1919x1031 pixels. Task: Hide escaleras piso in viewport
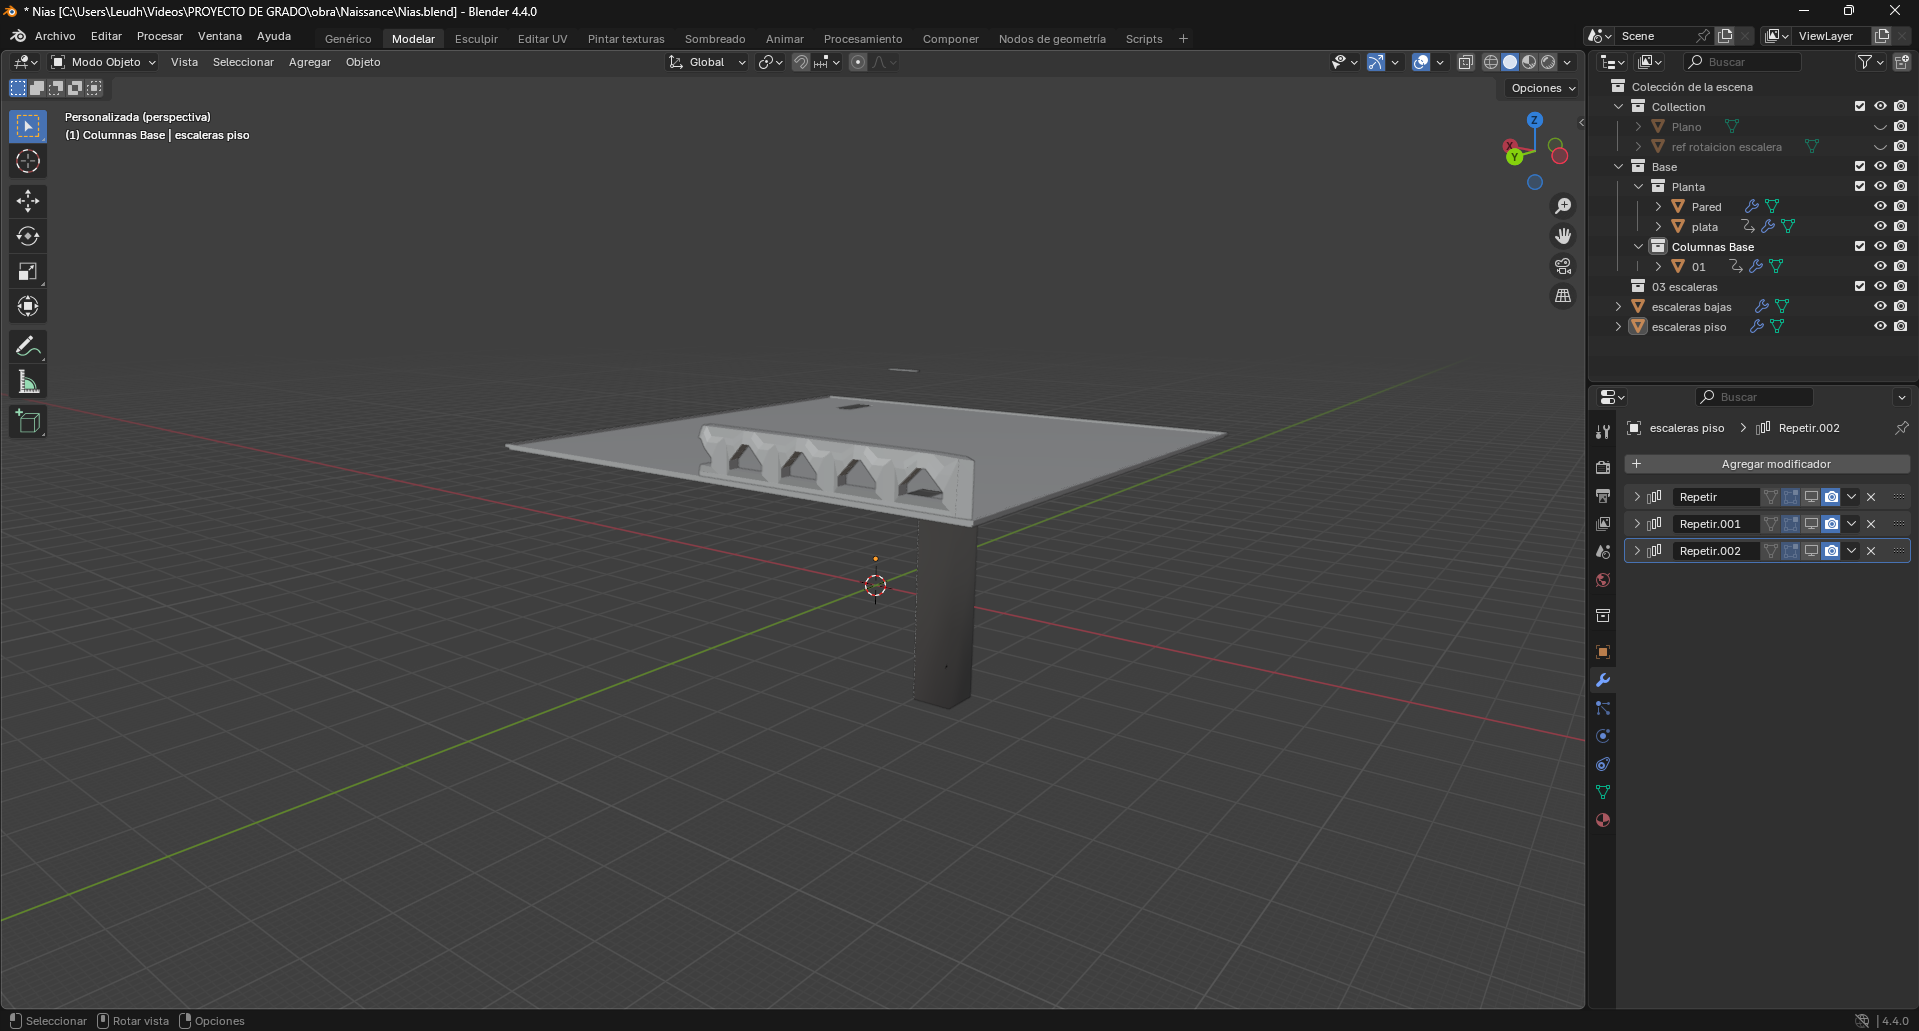pyautogui.click(x=1880, y=327)
